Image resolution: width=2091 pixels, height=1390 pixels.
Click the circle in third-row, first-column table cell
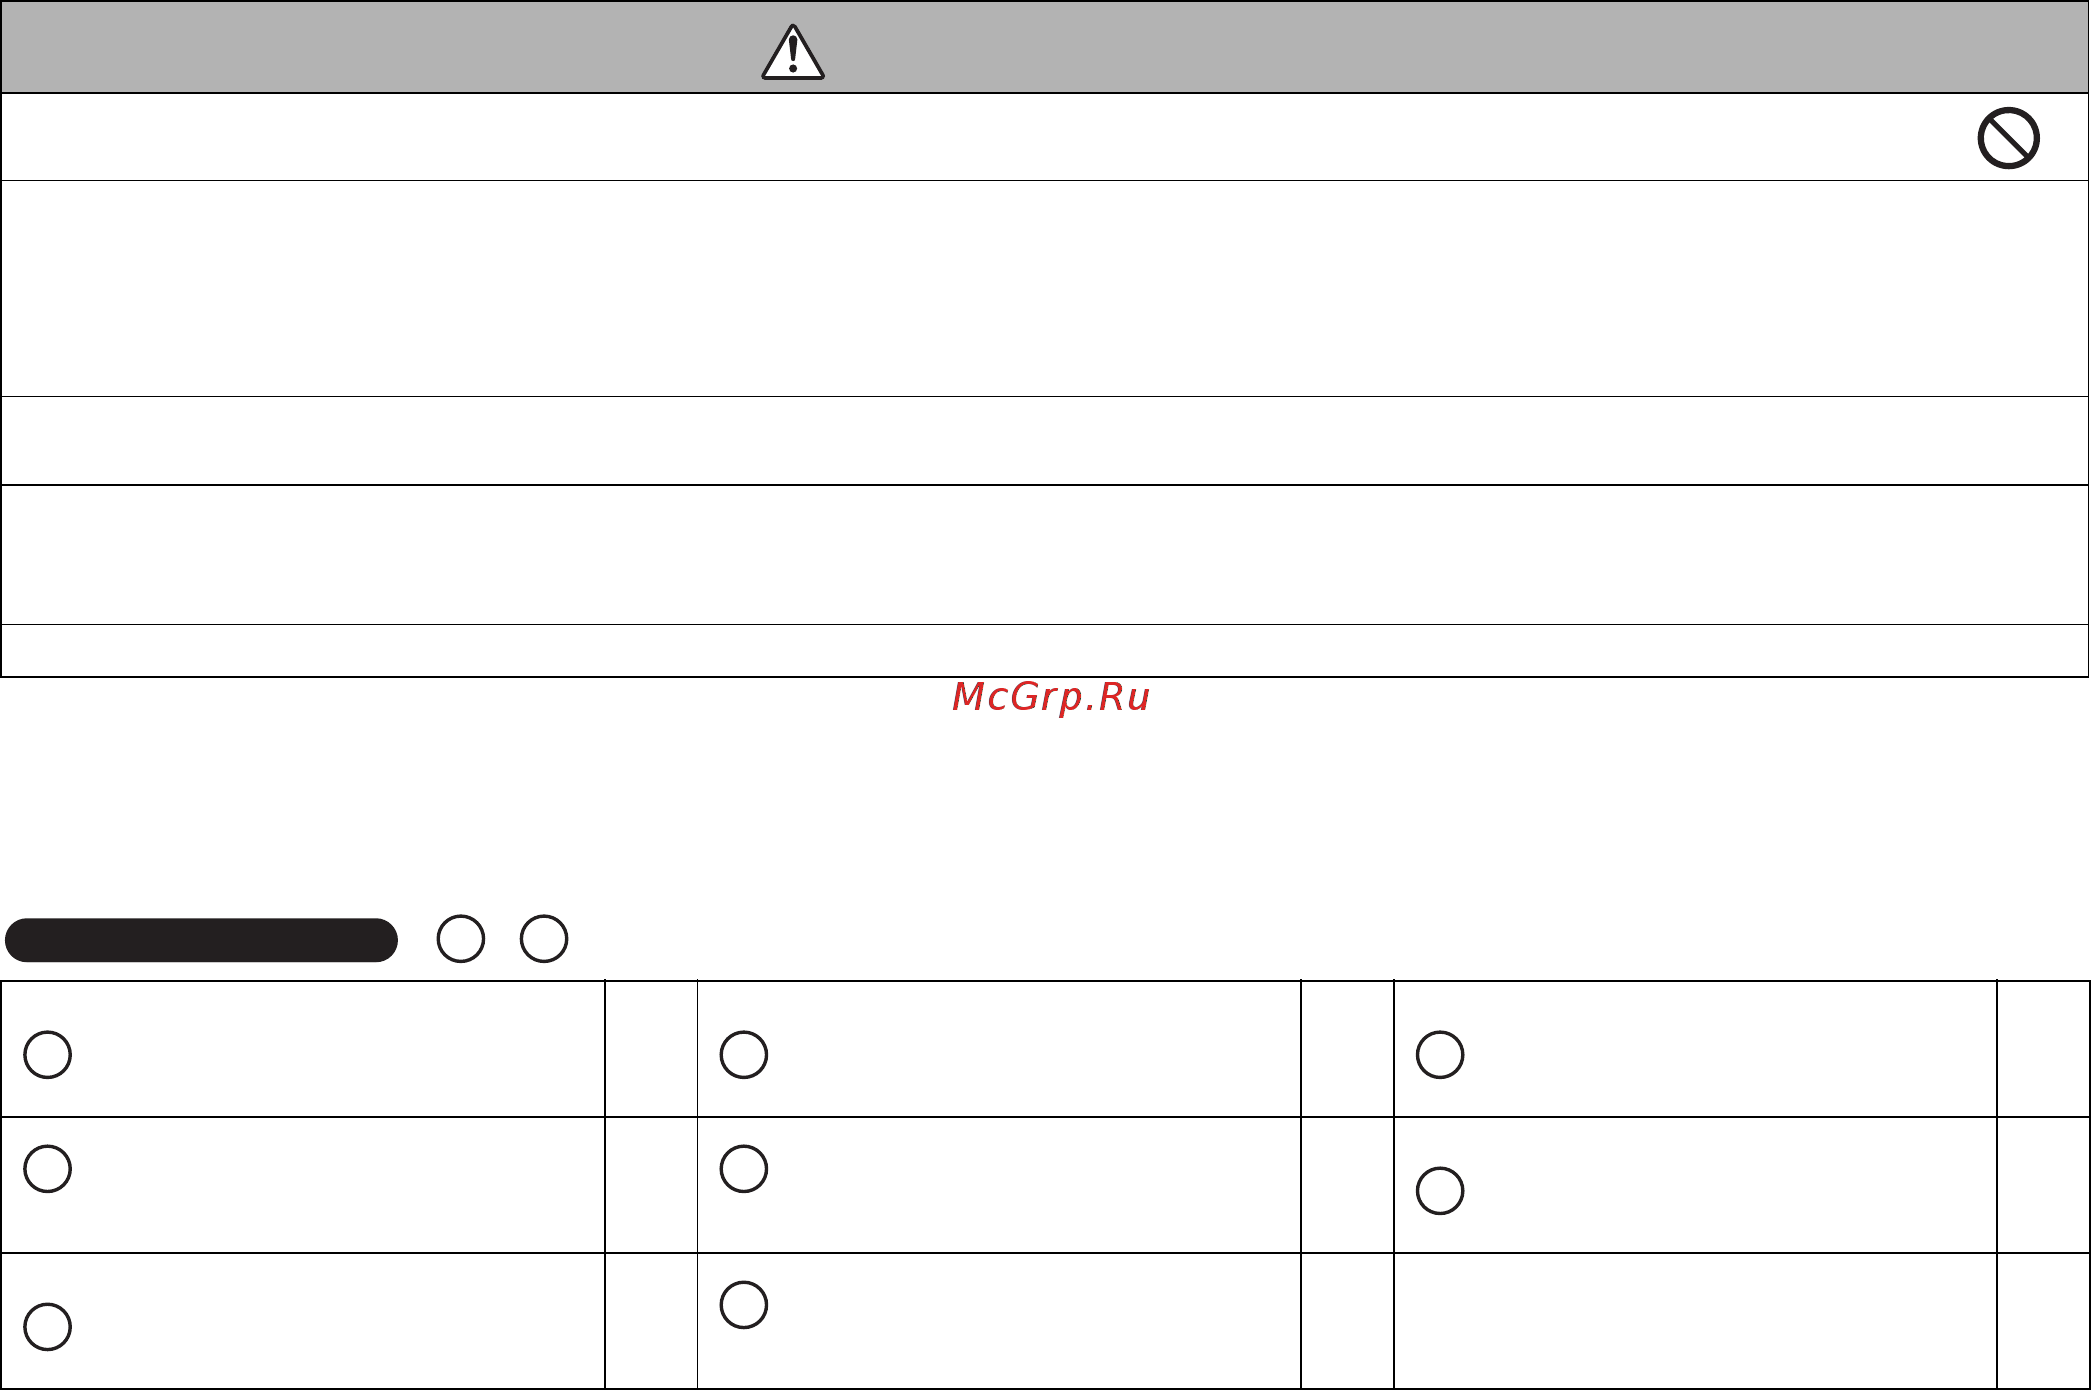point(47,1326)
